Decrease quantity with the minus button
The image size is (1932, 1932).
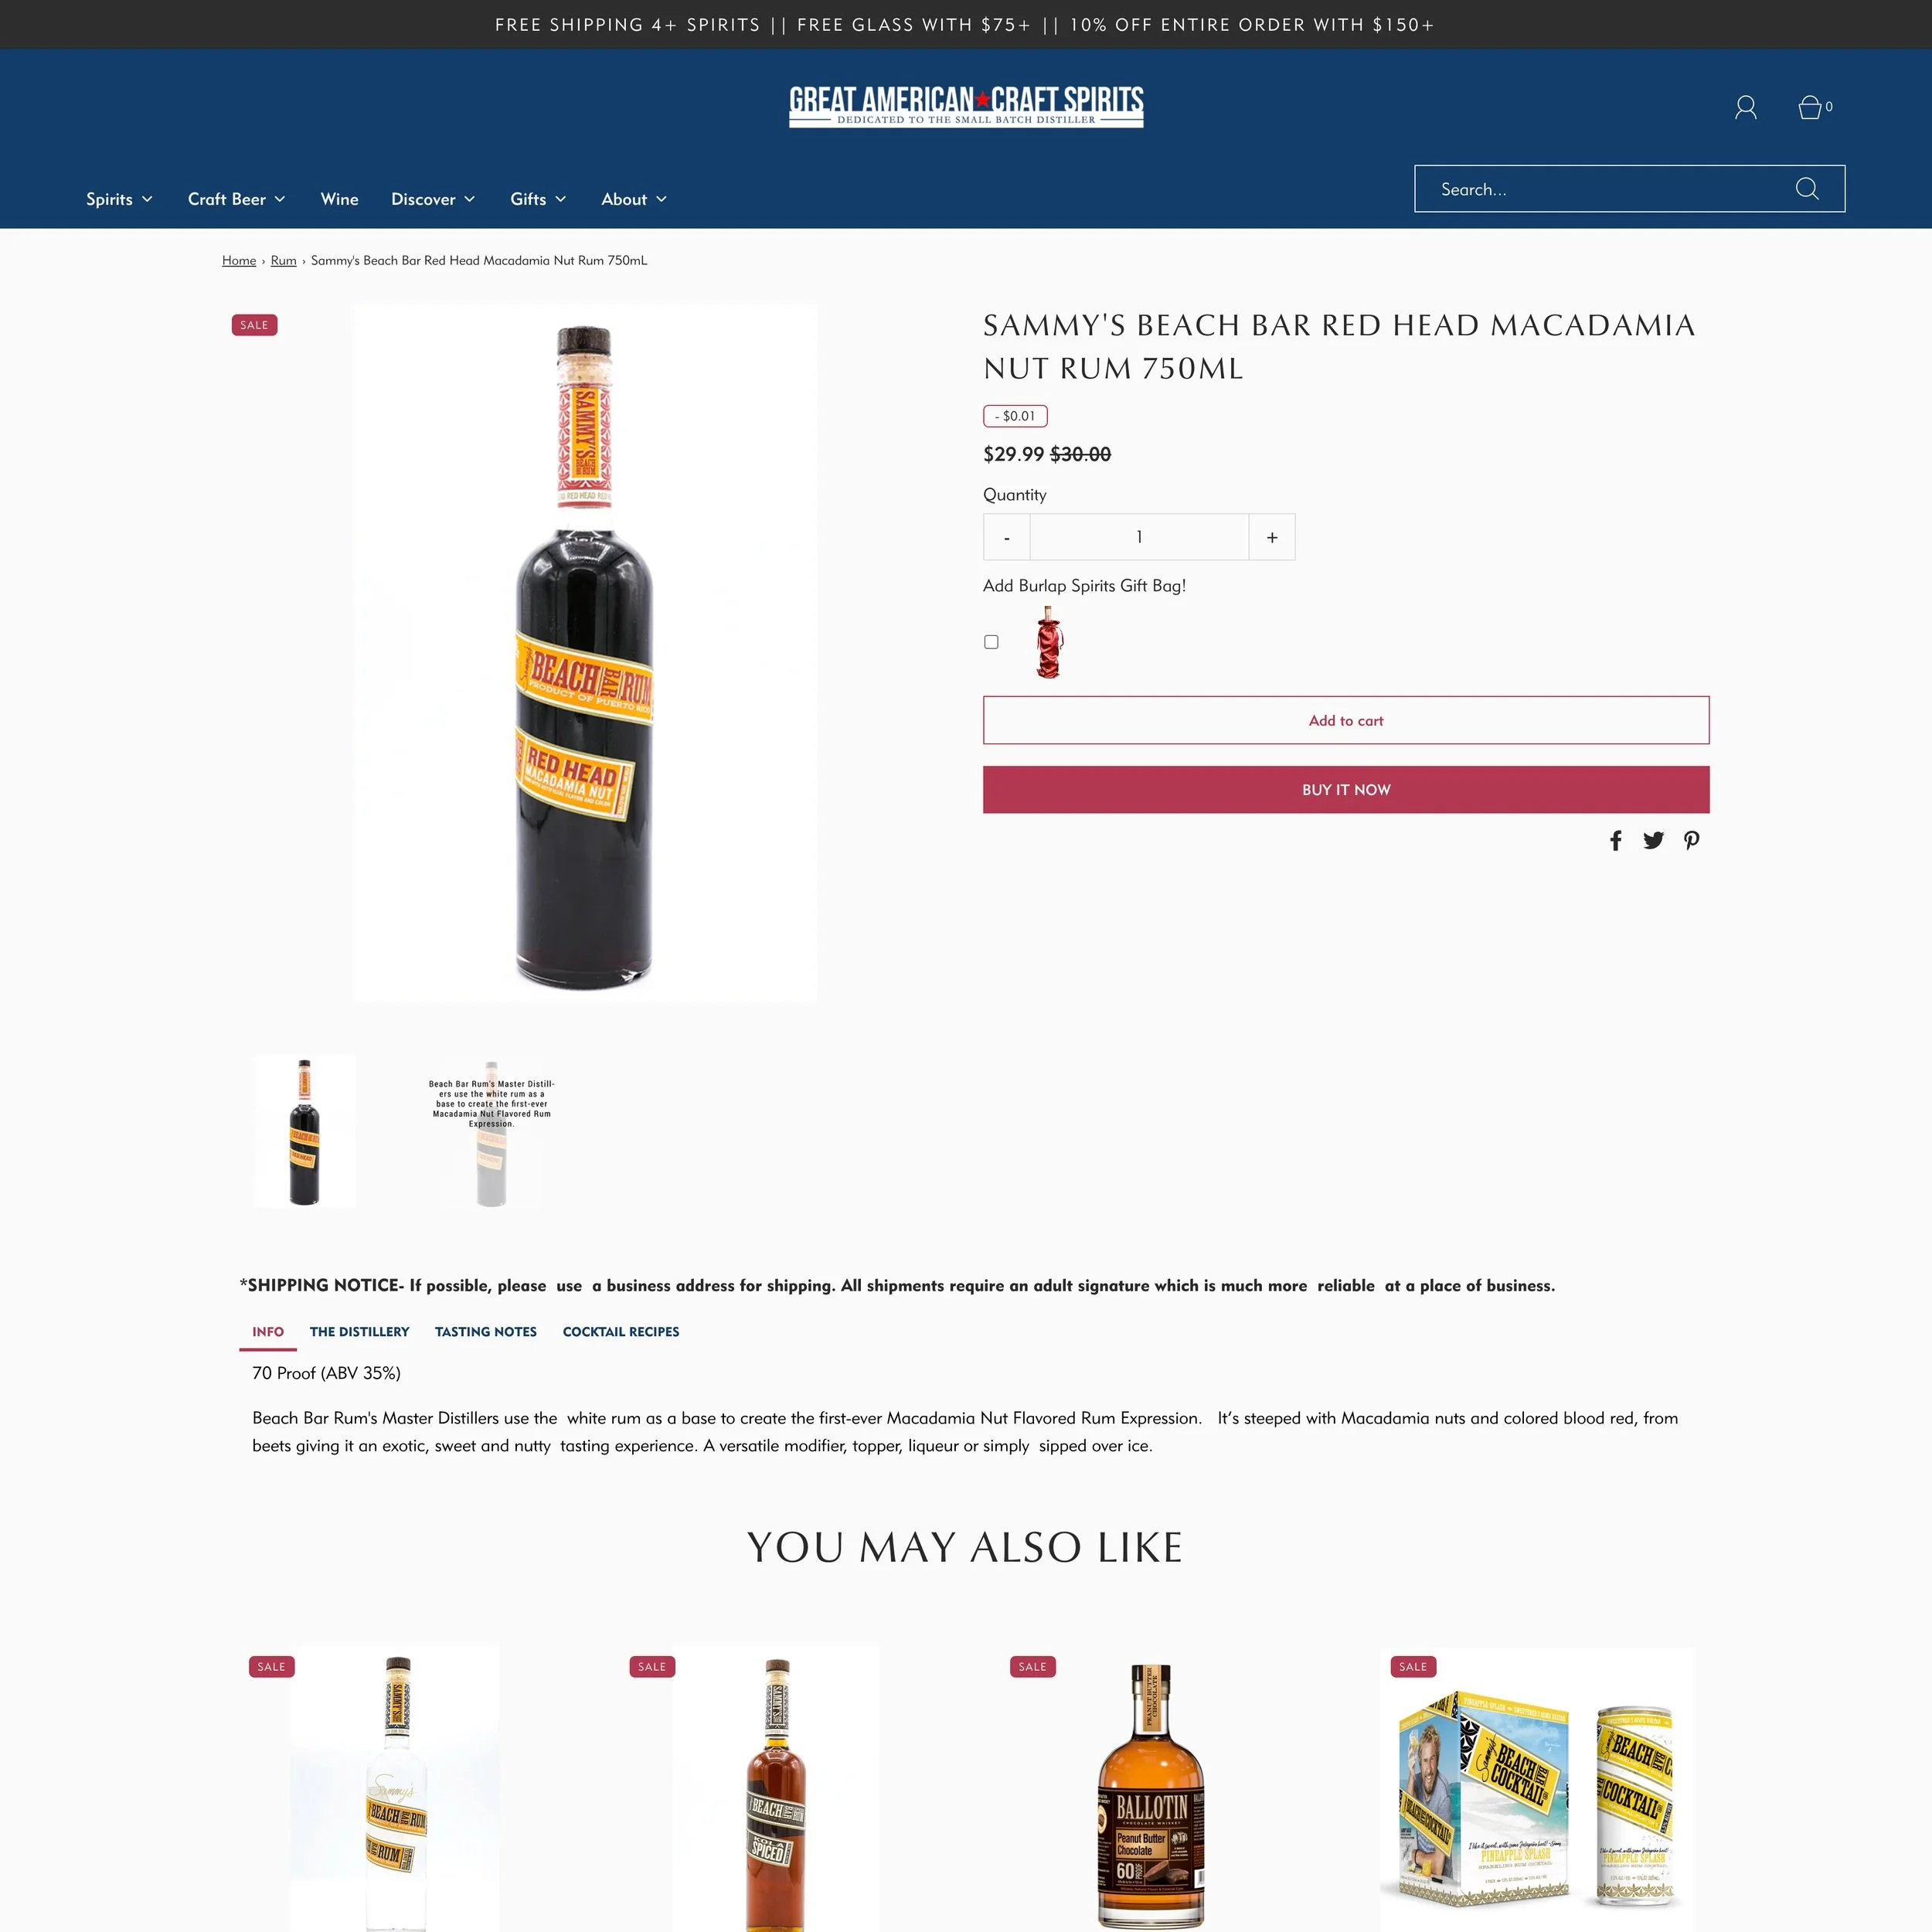(x=1007, y=537)
